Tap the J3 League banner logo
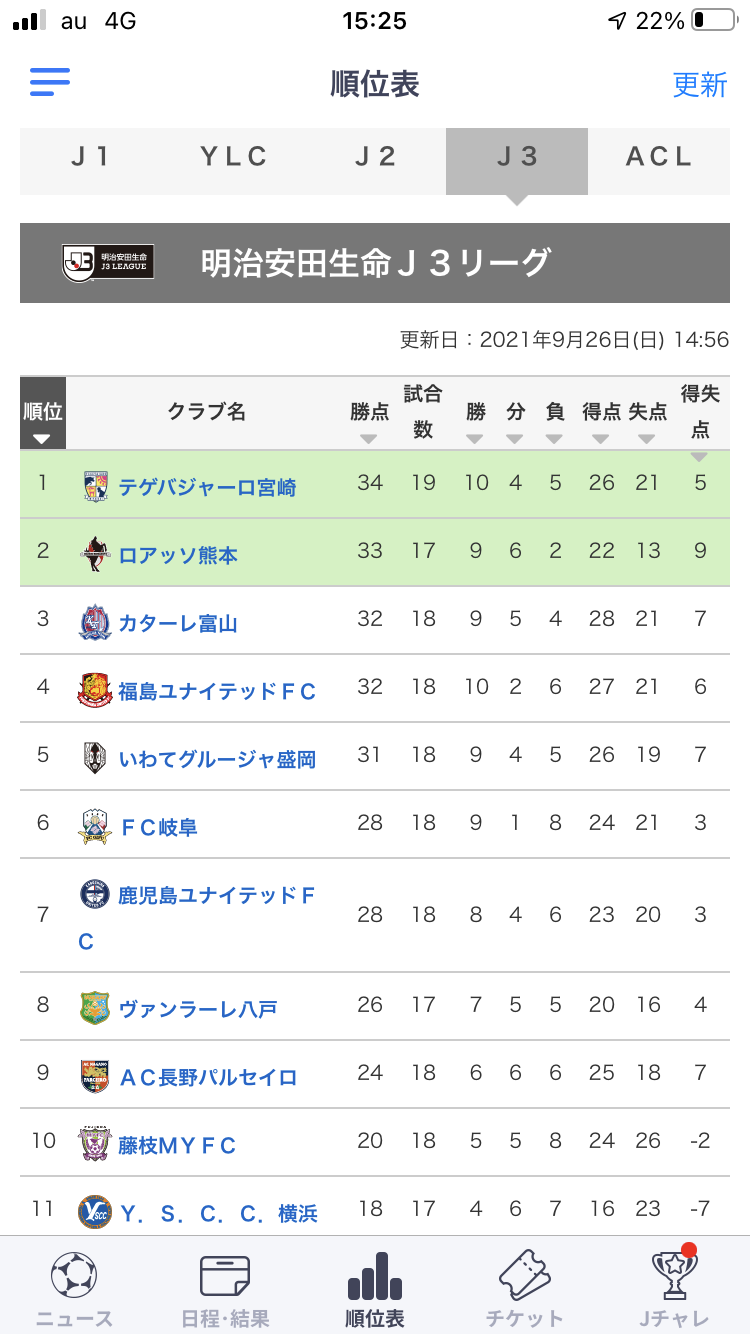 108,262
